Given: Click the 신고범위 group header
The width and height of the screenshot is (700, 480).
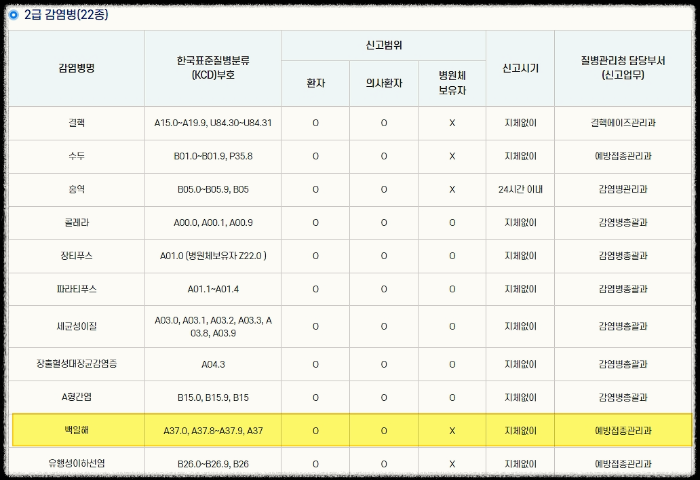Looking at the screenshot, I should [x=383, y=46].
